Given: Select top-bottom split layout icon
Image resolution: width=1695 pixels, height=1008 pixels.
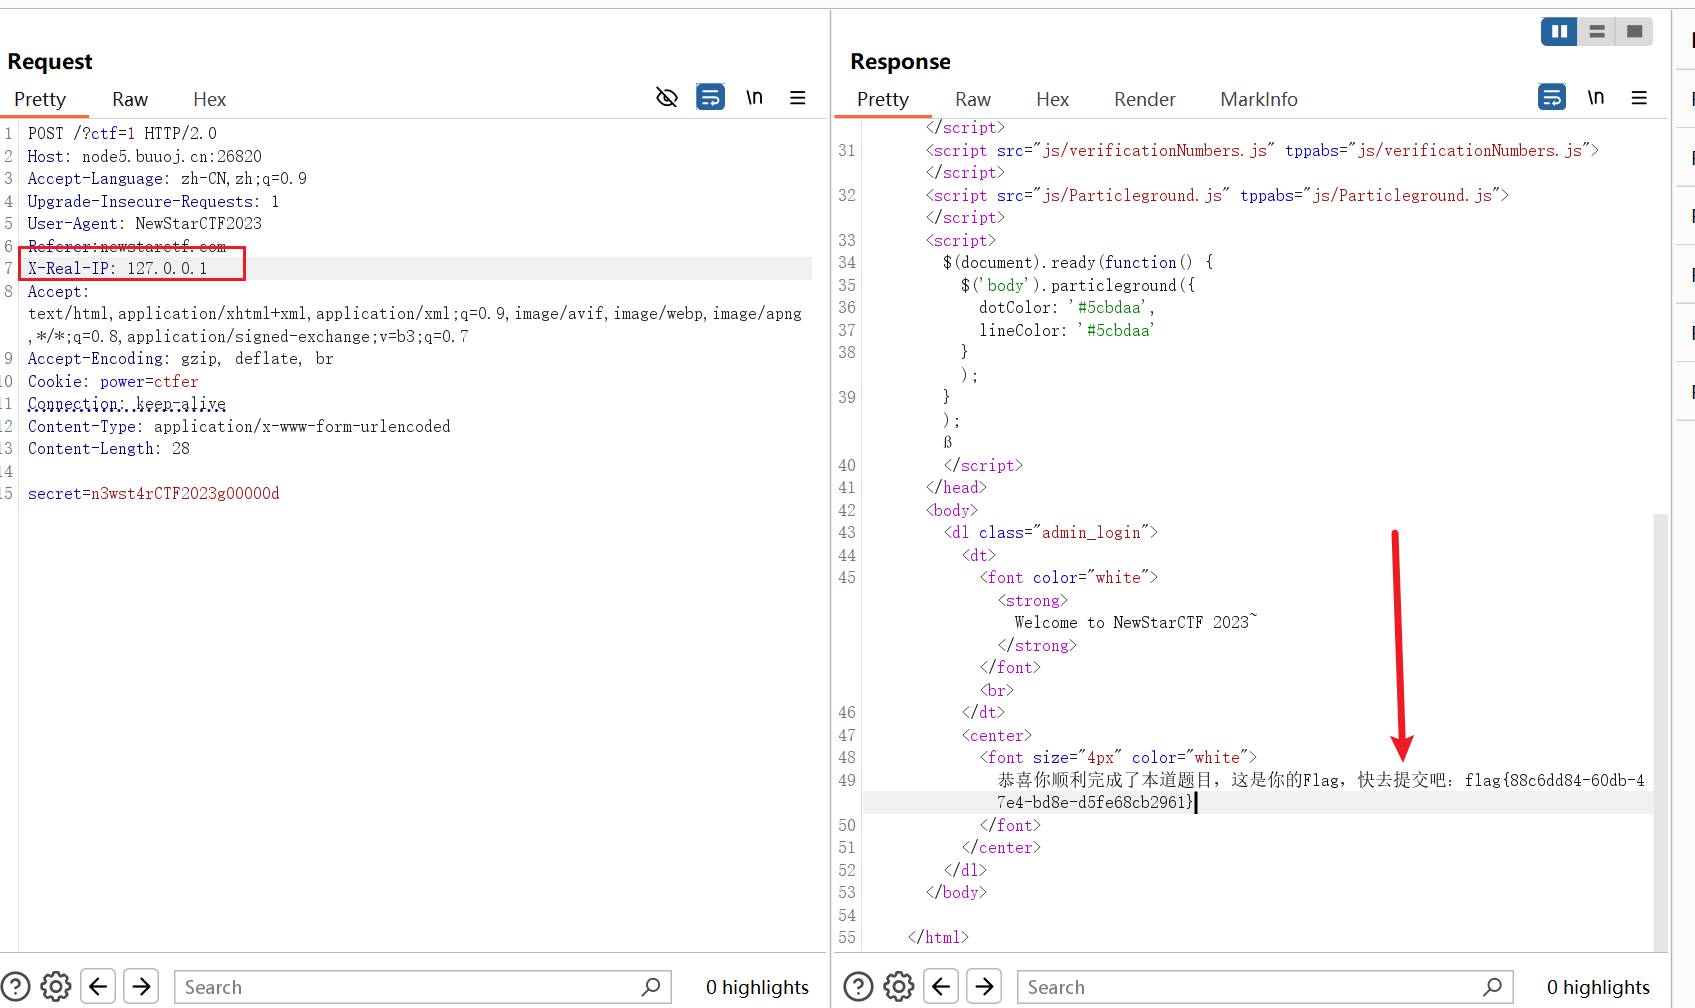Looking at the screenshot, I should click(x=1597, y=32).
